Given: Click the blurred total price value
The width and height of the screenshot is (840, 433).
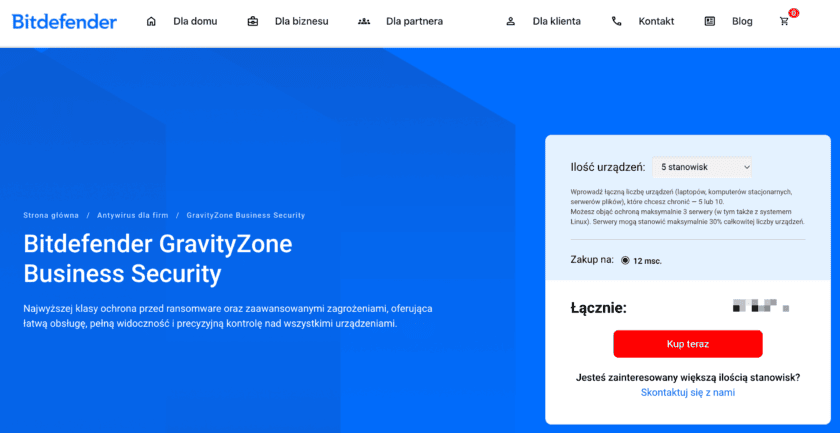Looking at the screenshot, I should click(x=761, y=306).
